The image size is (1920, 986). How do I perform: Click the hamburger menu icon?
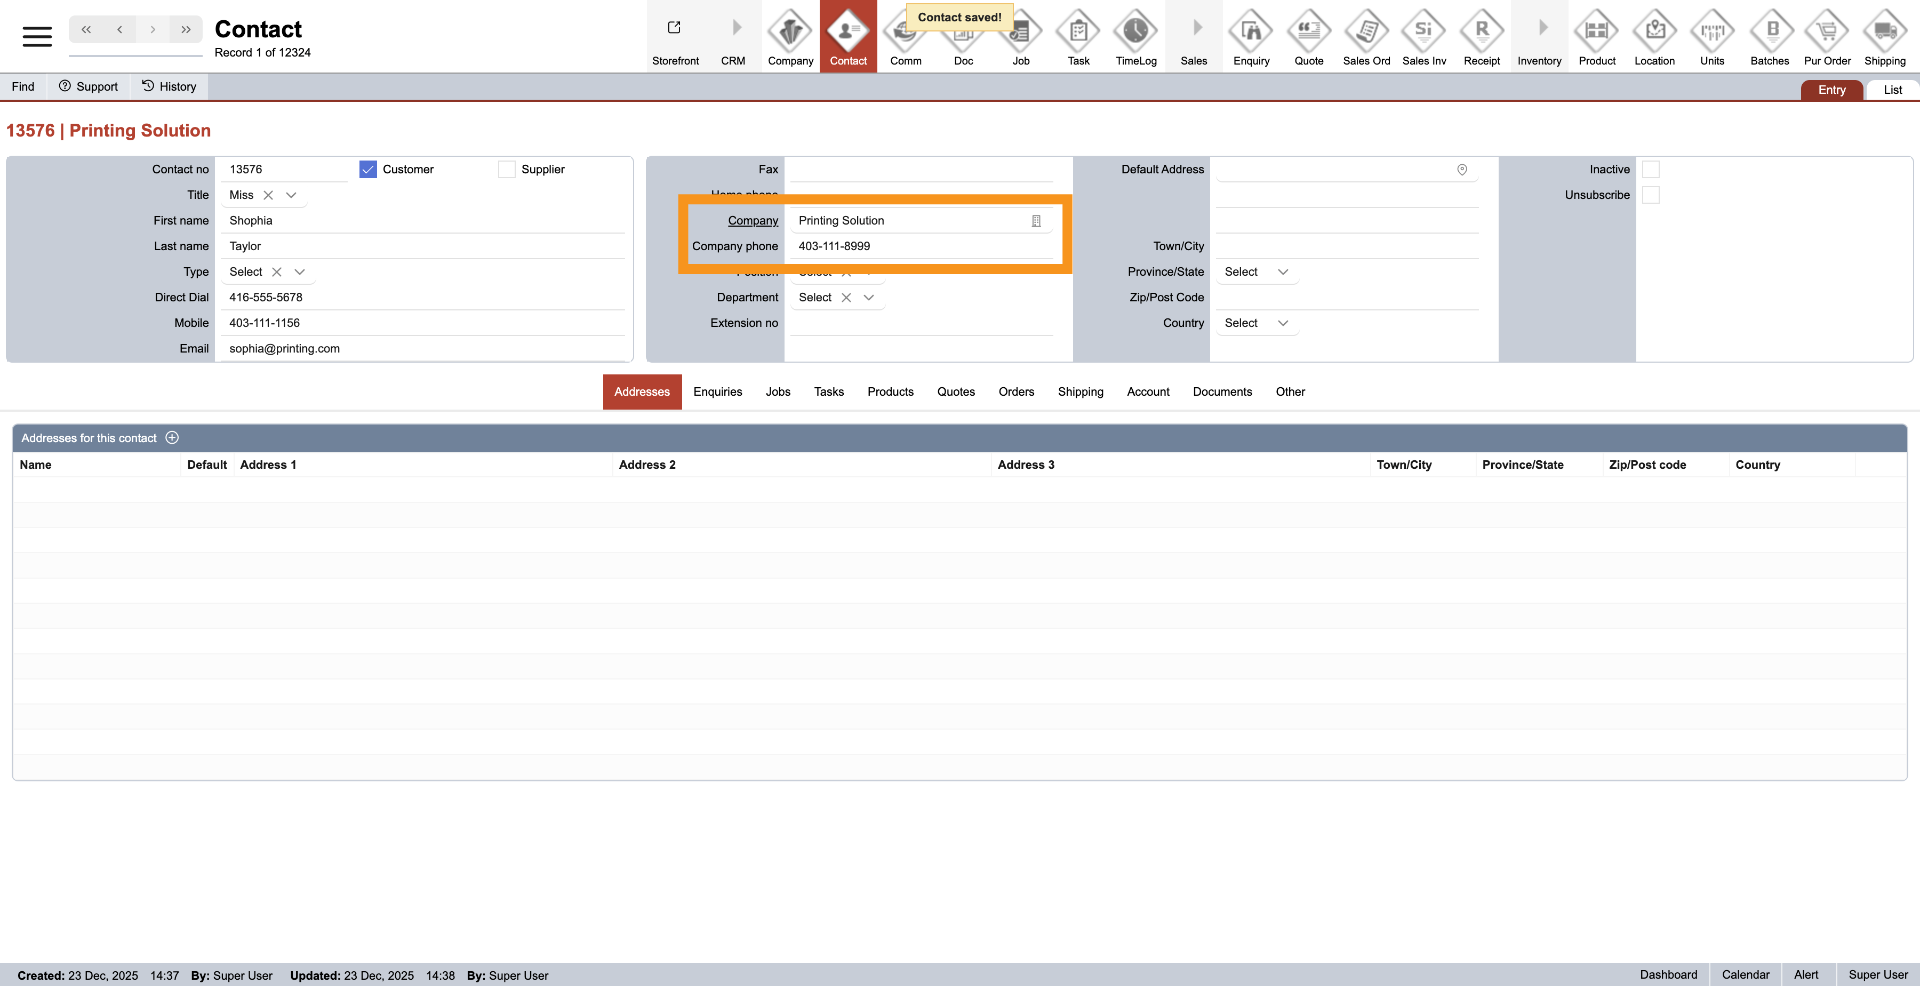(37, 37)
